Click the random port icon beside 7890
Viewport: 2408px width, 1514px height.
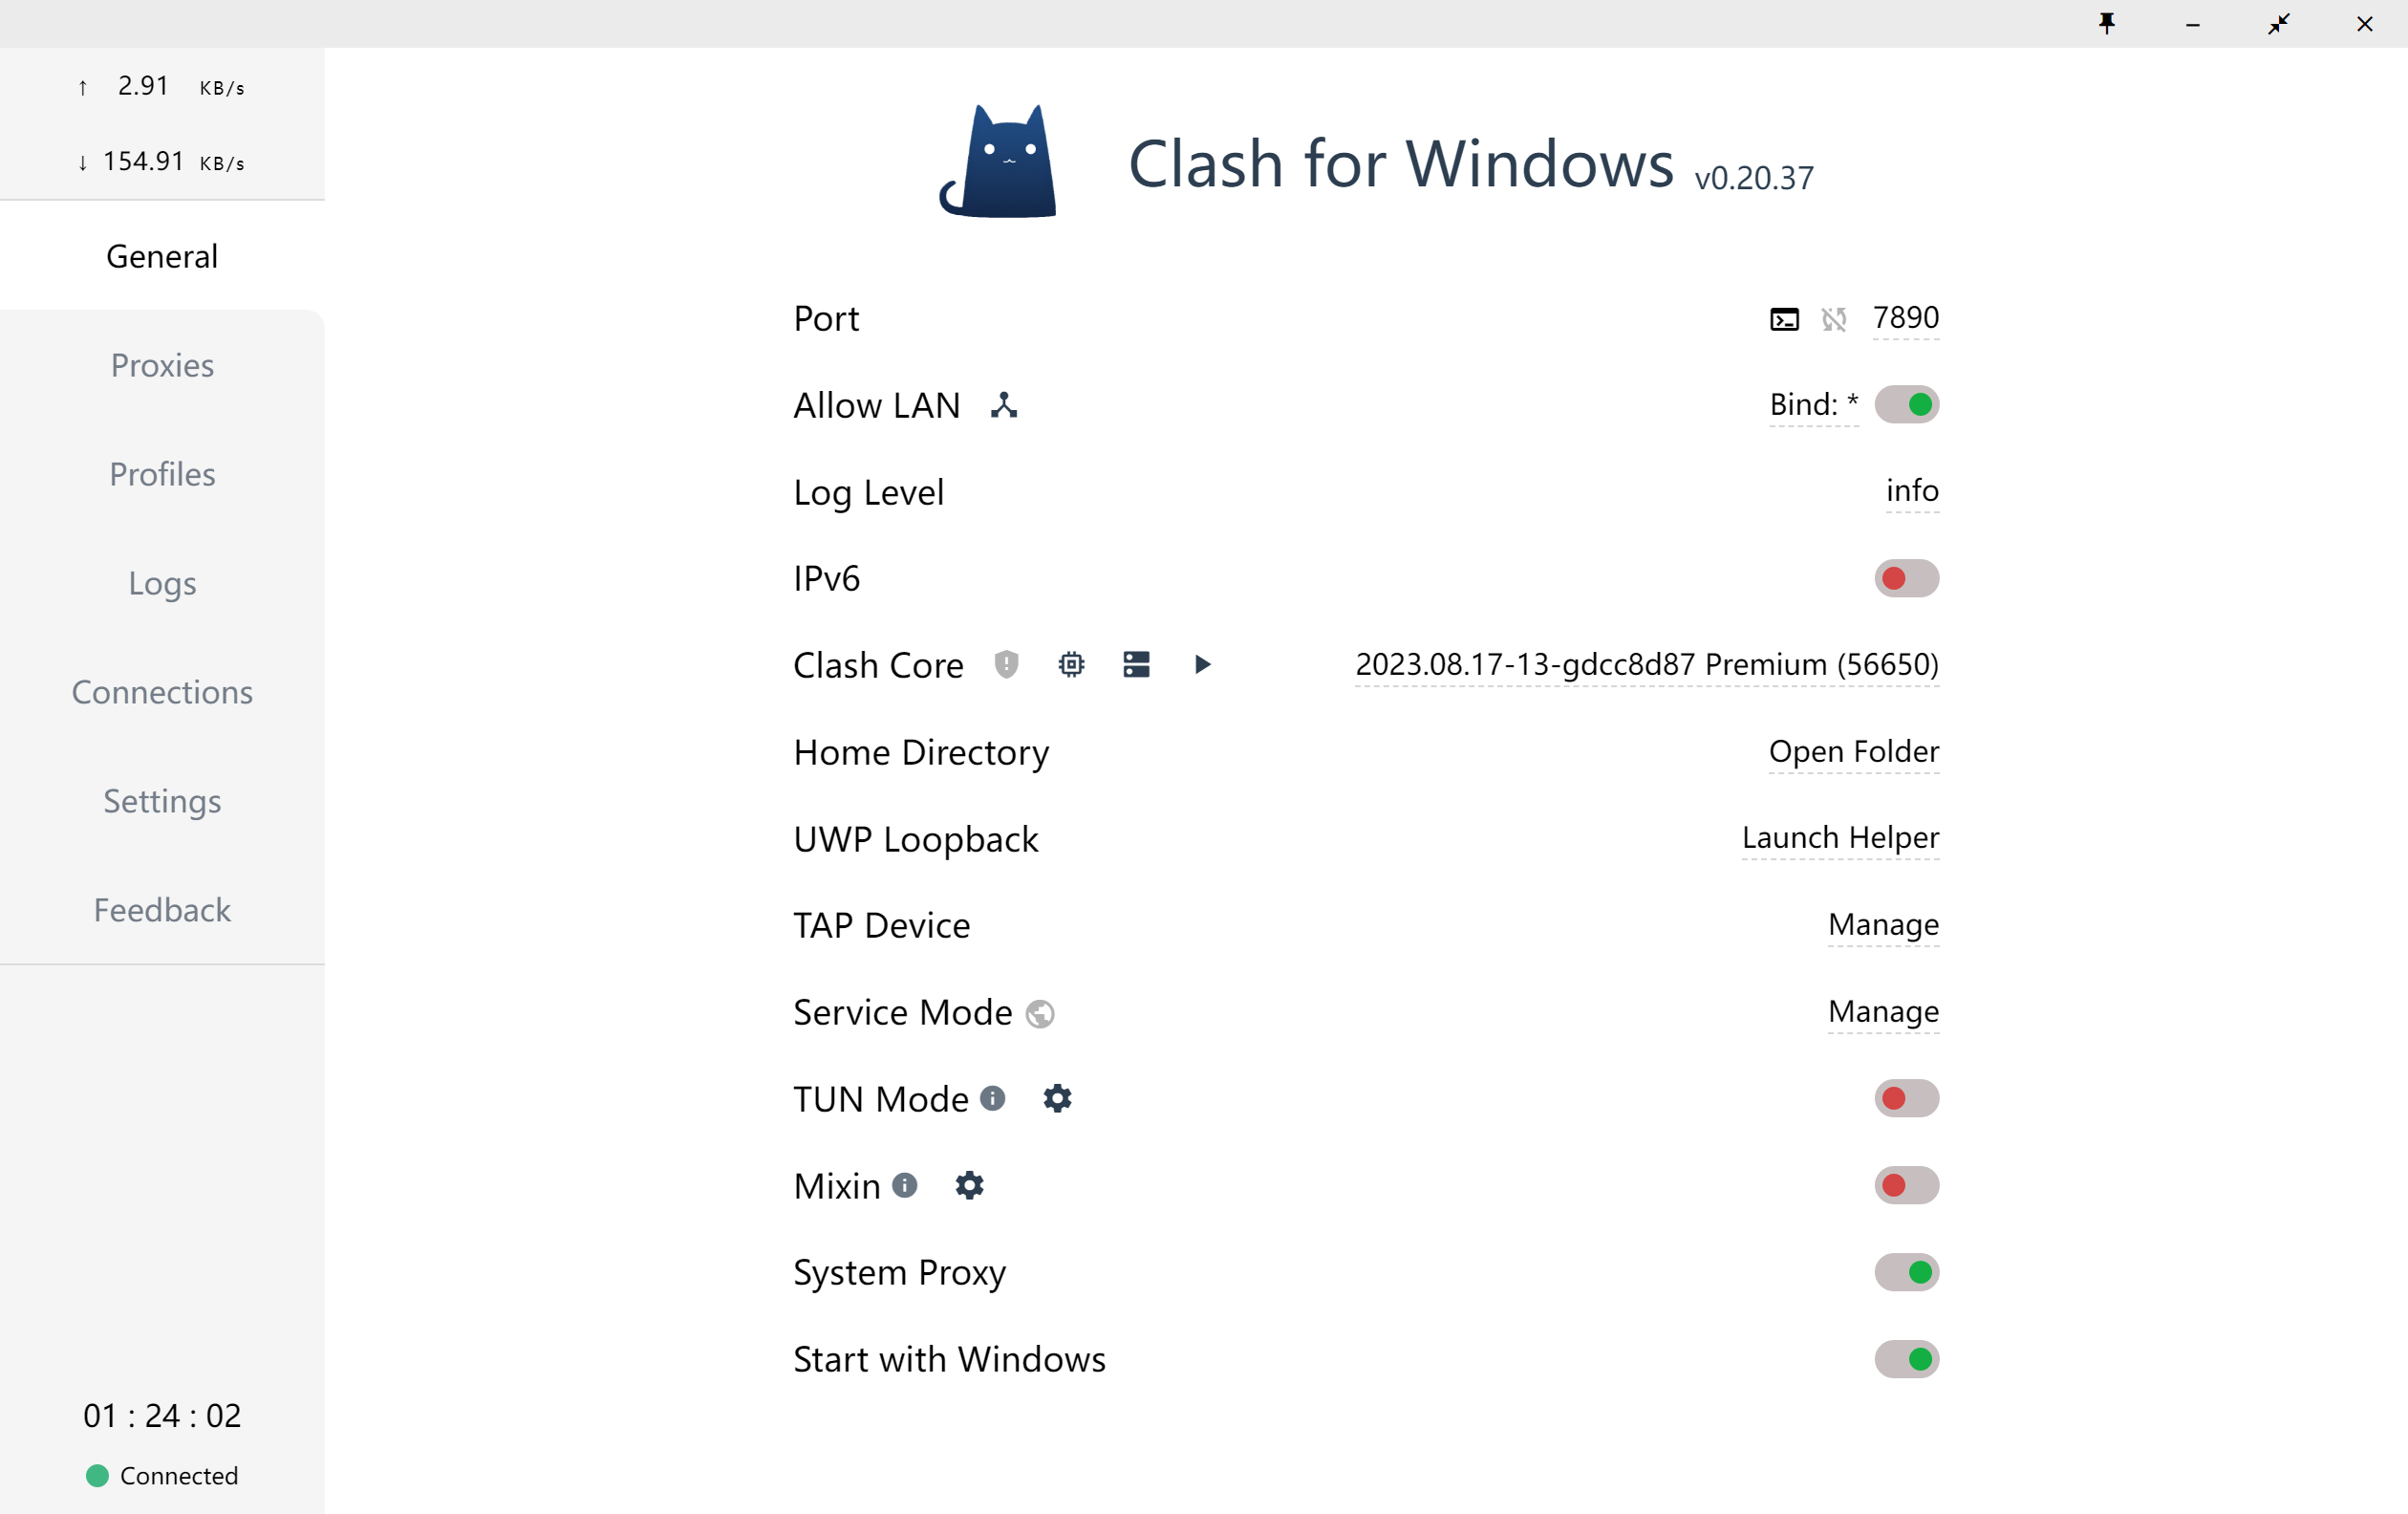(1834, 319)
